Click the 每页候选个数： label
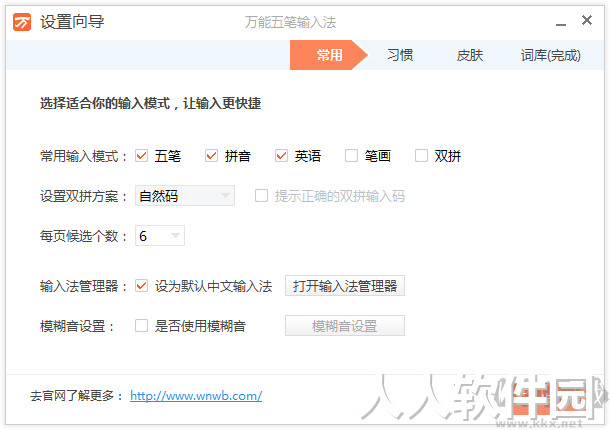 pyautogui.click(x=83, y=236)
